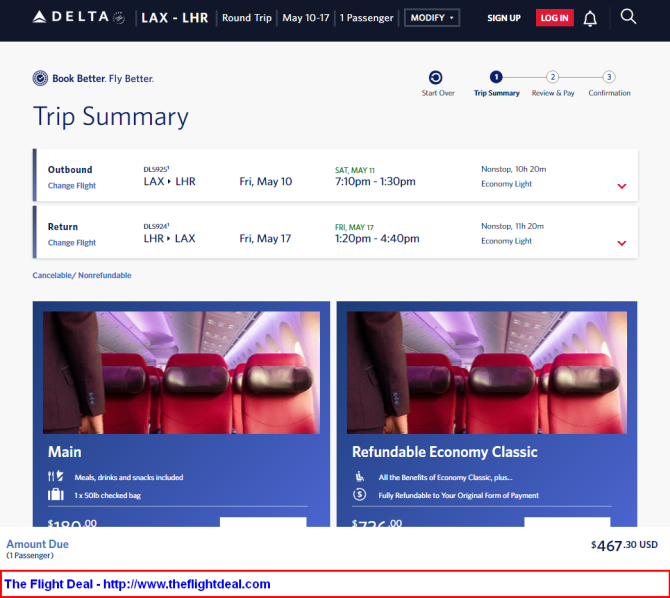Screen dimensions: 670x598
Task: Click the seat icon on Refundable Economy card
Action: coord(359,476)
